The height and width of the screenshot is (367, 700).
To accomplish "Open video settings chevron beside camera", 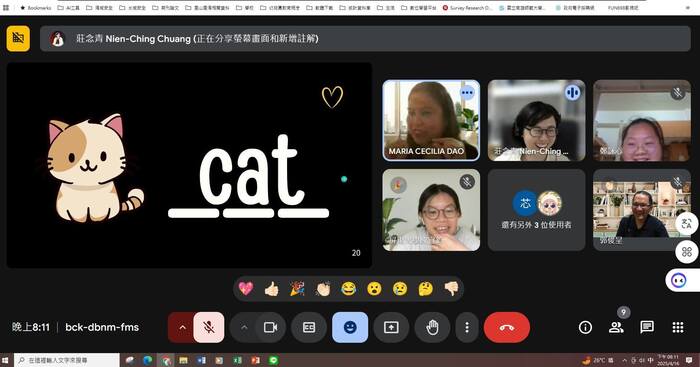I will click(x=244, y=327).
